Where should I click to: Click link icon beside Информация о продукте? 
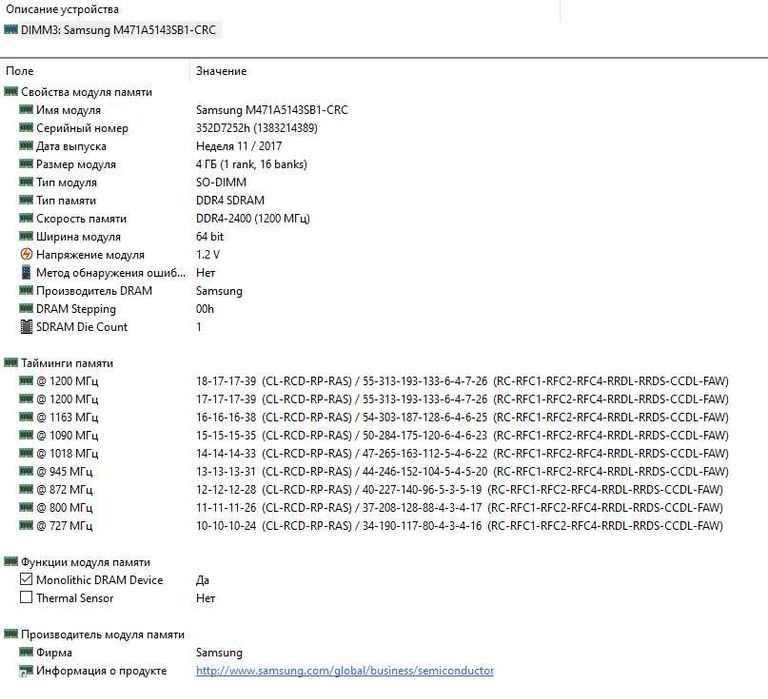[26, 671]
